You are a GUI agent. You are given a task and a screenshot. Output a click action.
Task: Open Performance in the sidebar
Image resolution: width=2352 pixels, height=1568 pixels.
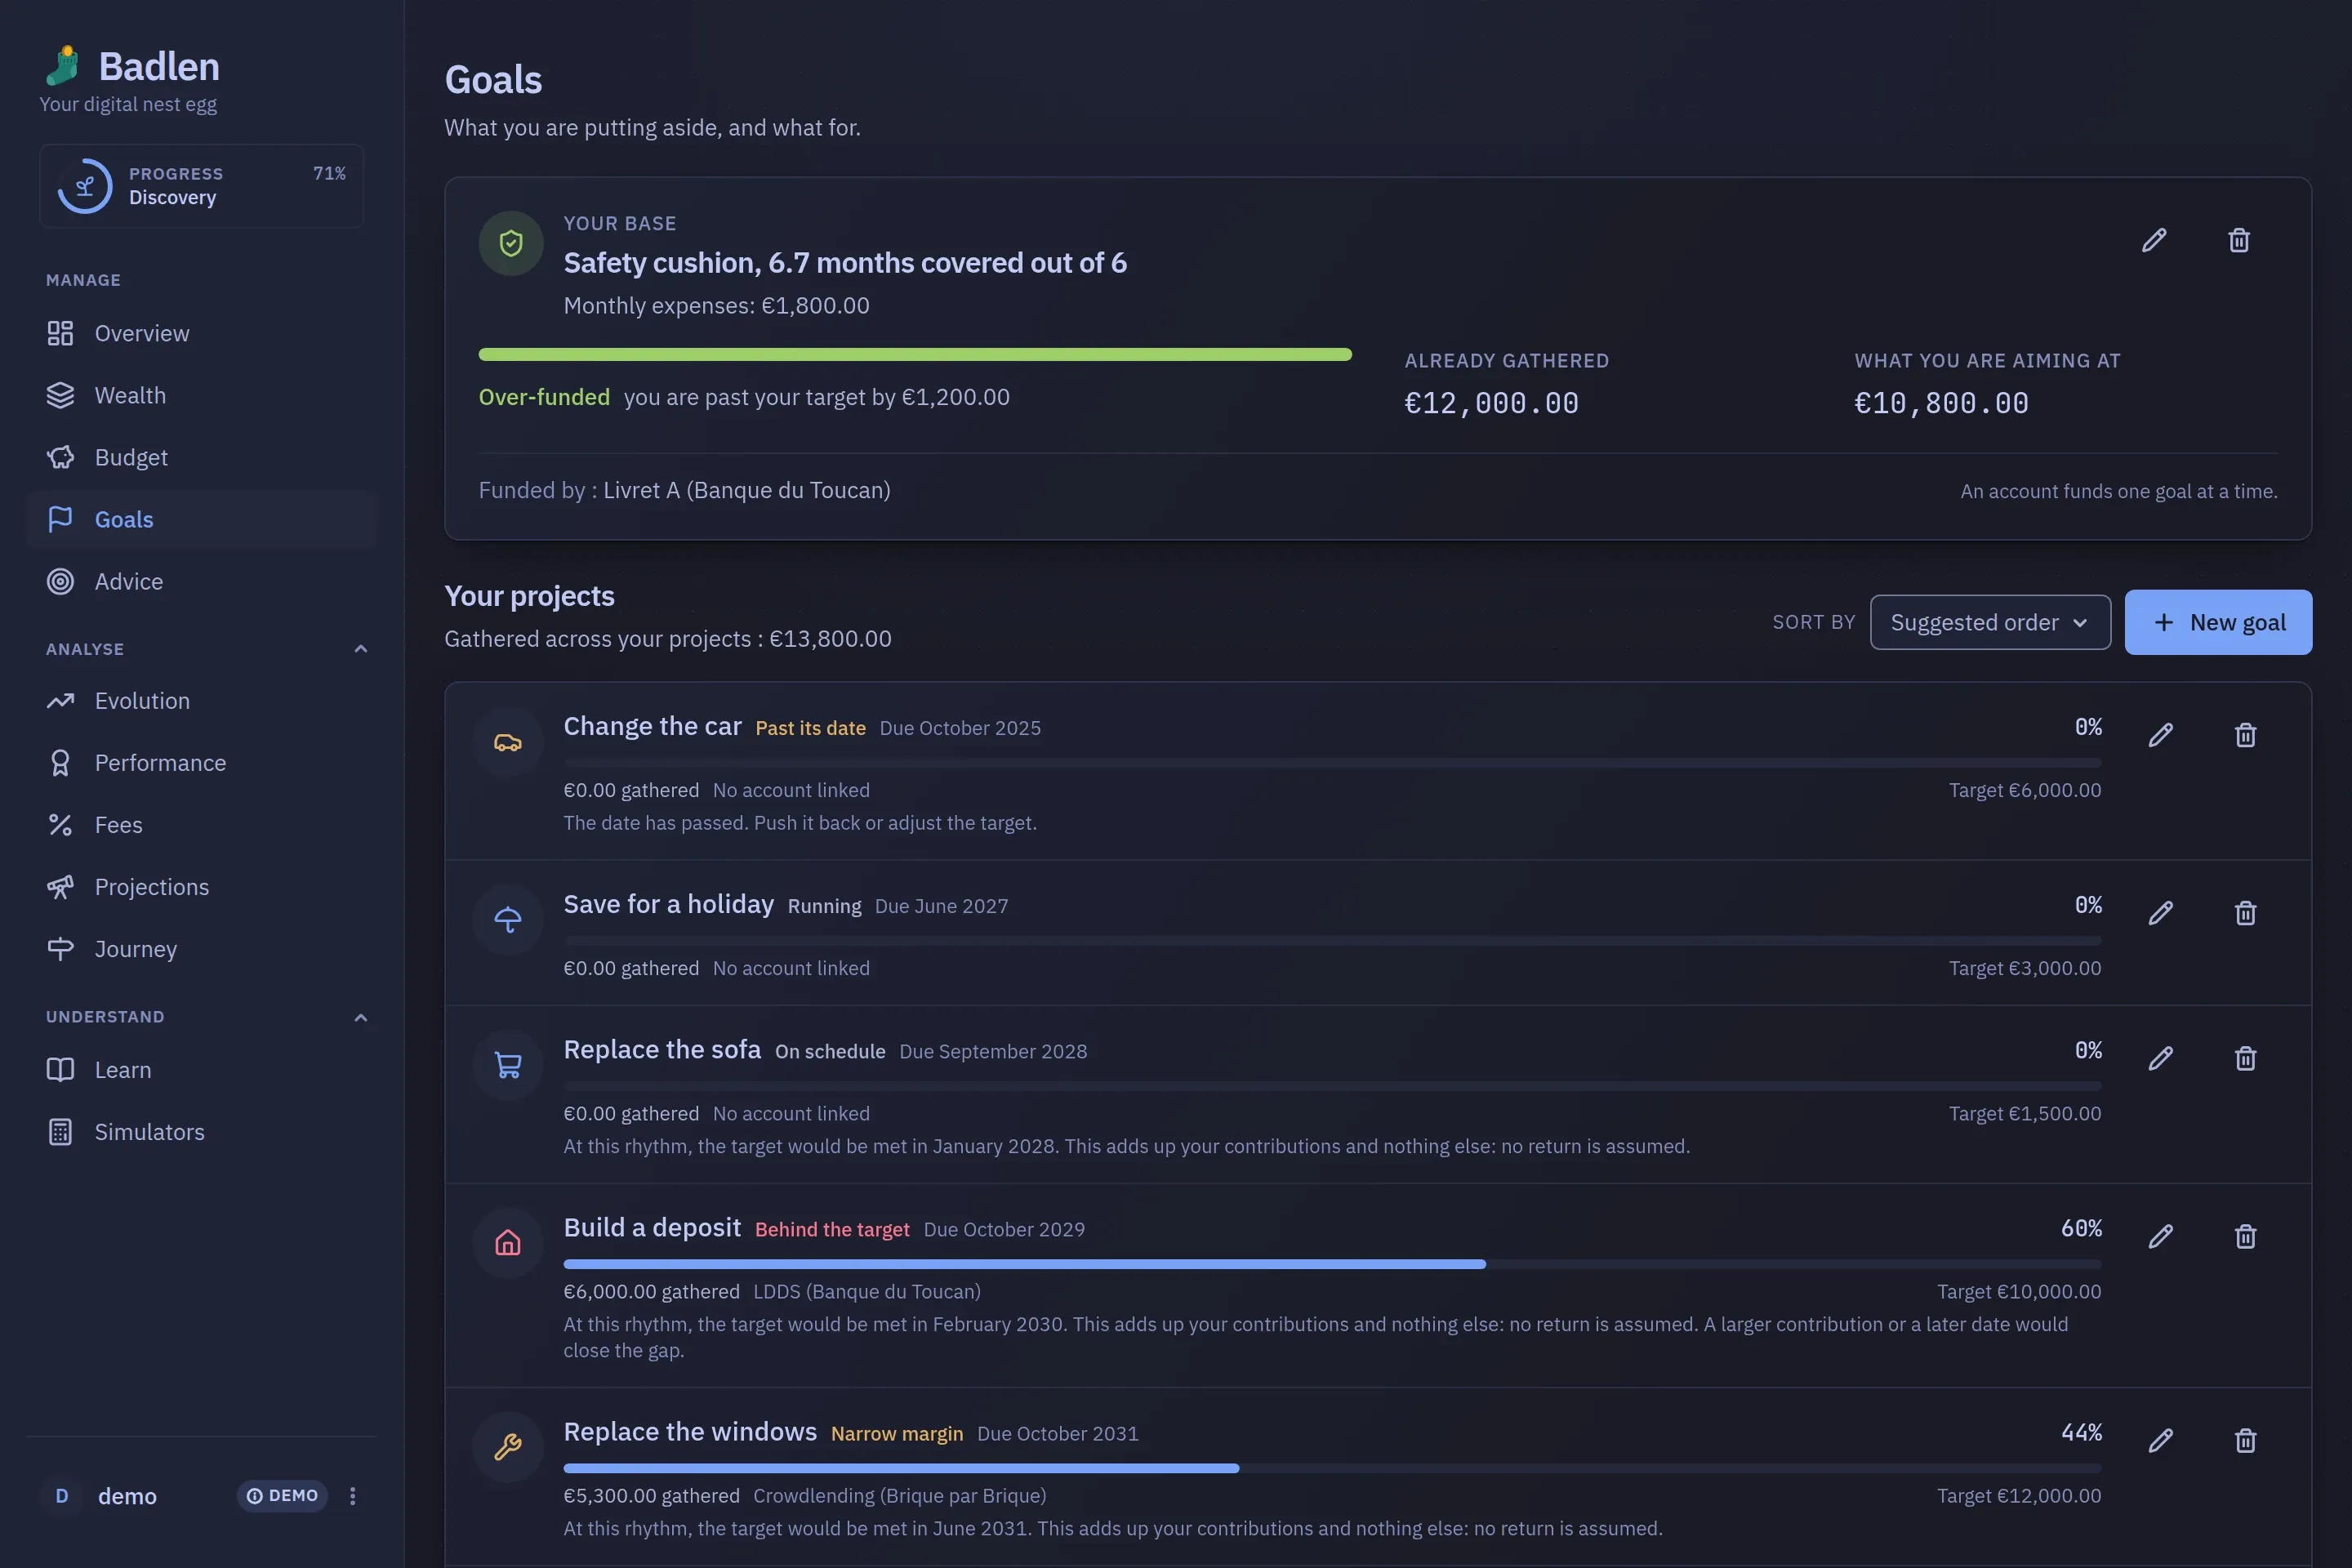(x=202, y=763)
